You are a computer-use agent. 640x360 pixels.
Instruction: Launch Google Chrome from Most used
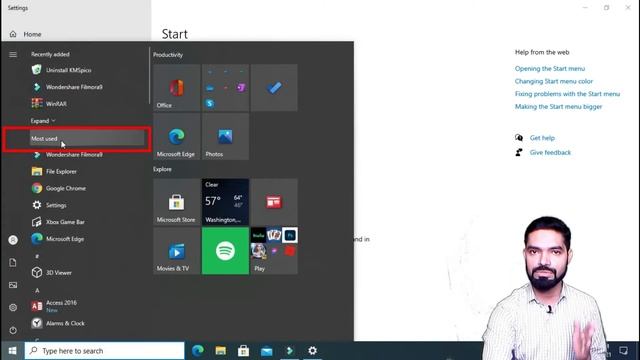point(87,188)
